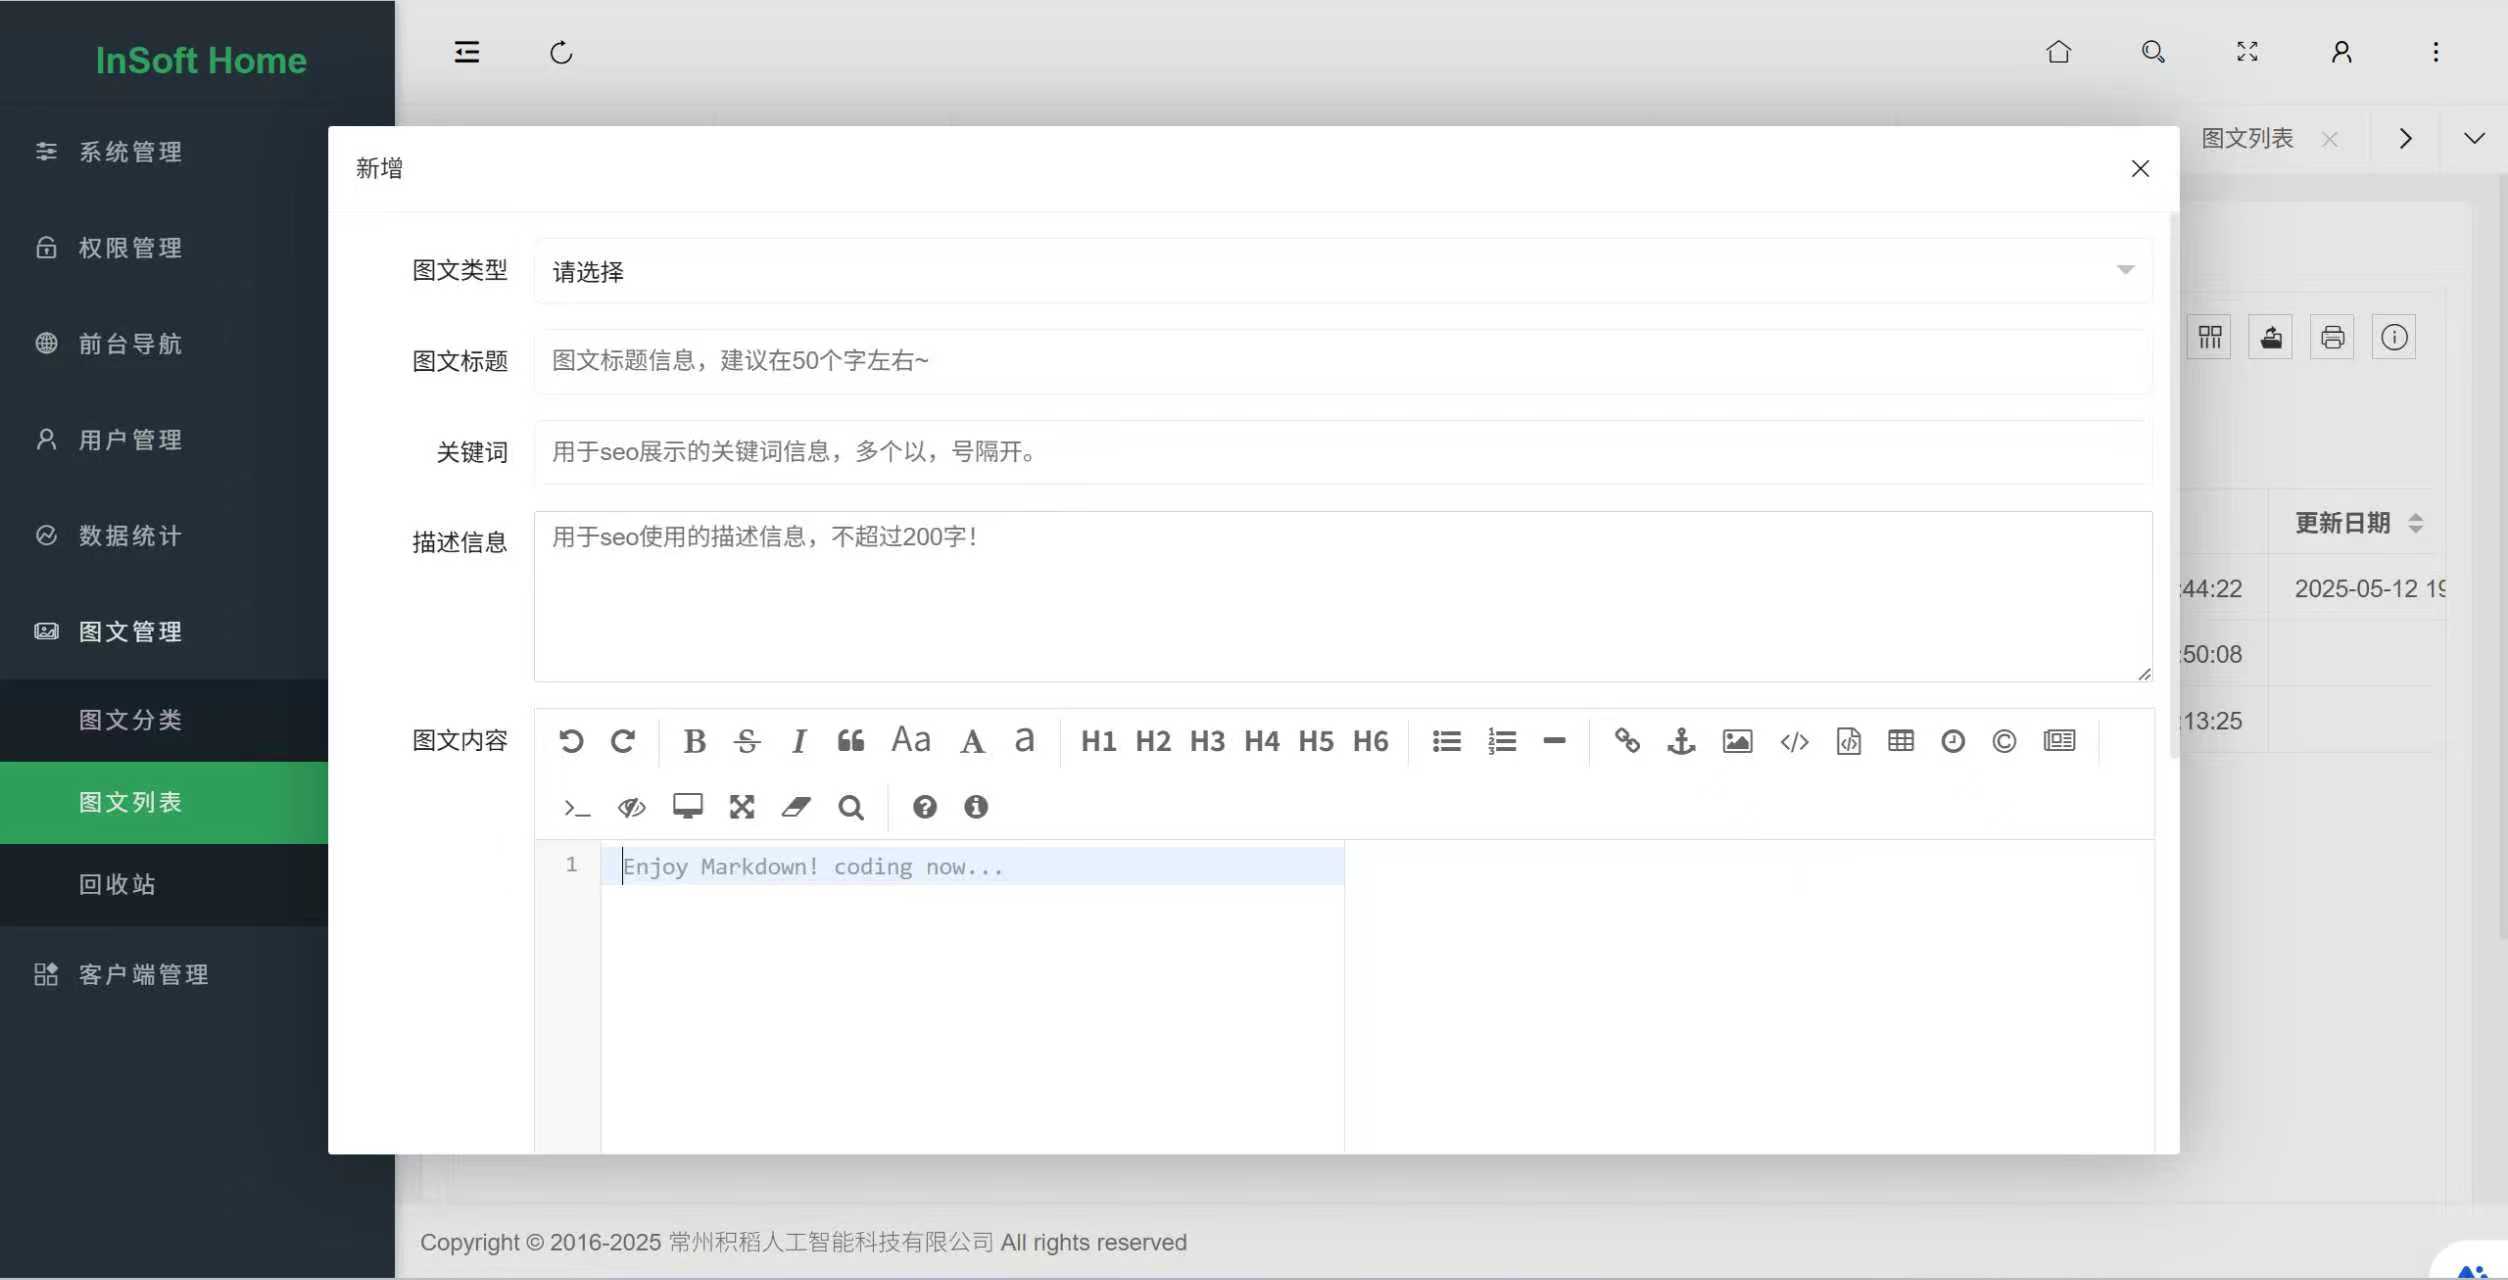Screen dimensions: 2508x1280
Task: Toggle strikethrough formatting
Action: click(x=746, y=741)
